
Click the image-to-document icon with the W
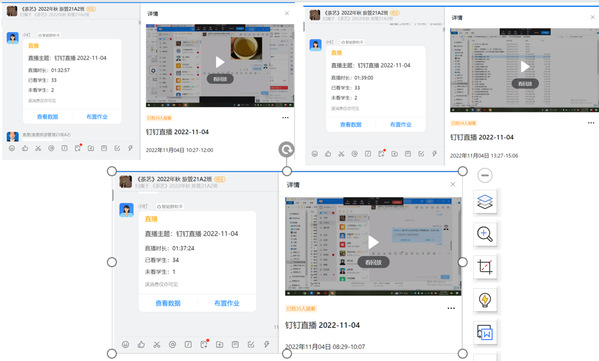pos(485,332)
